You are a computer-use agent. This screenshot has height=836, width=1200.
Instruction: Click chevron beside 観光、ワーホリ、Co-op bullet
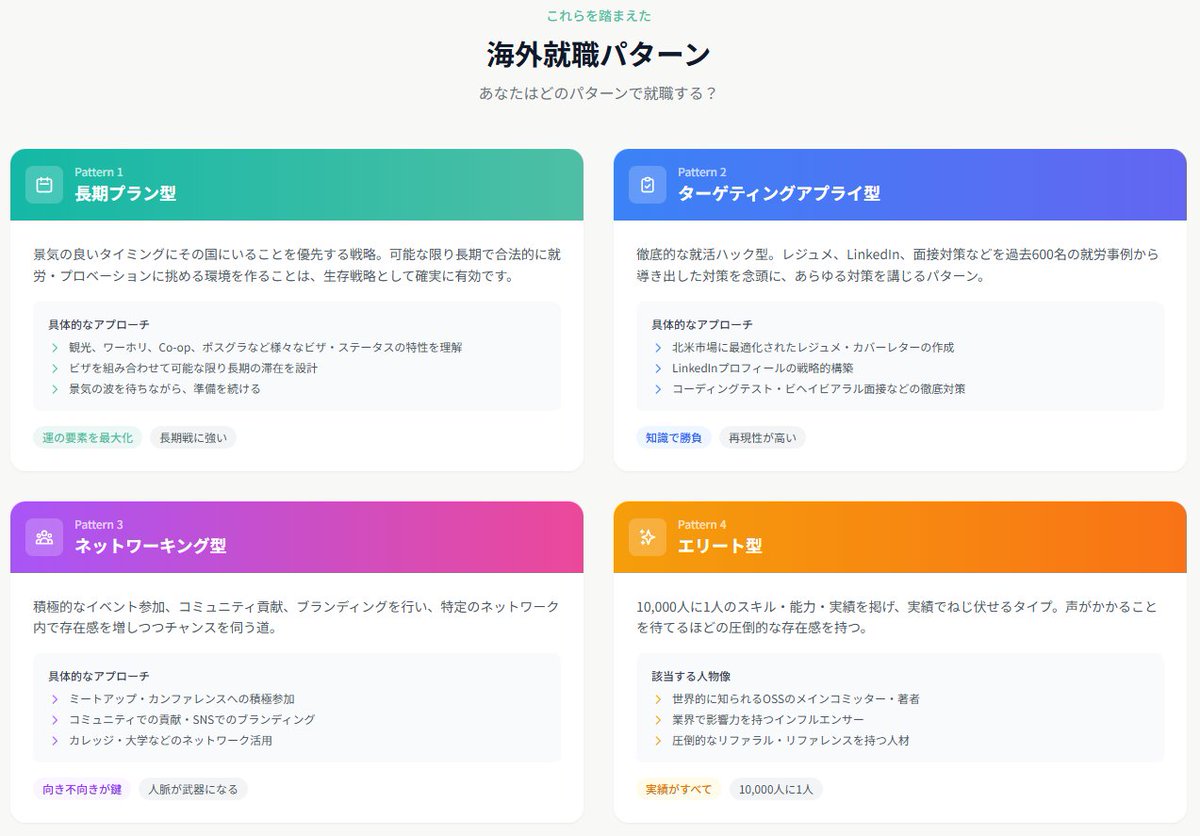point(55,347)
